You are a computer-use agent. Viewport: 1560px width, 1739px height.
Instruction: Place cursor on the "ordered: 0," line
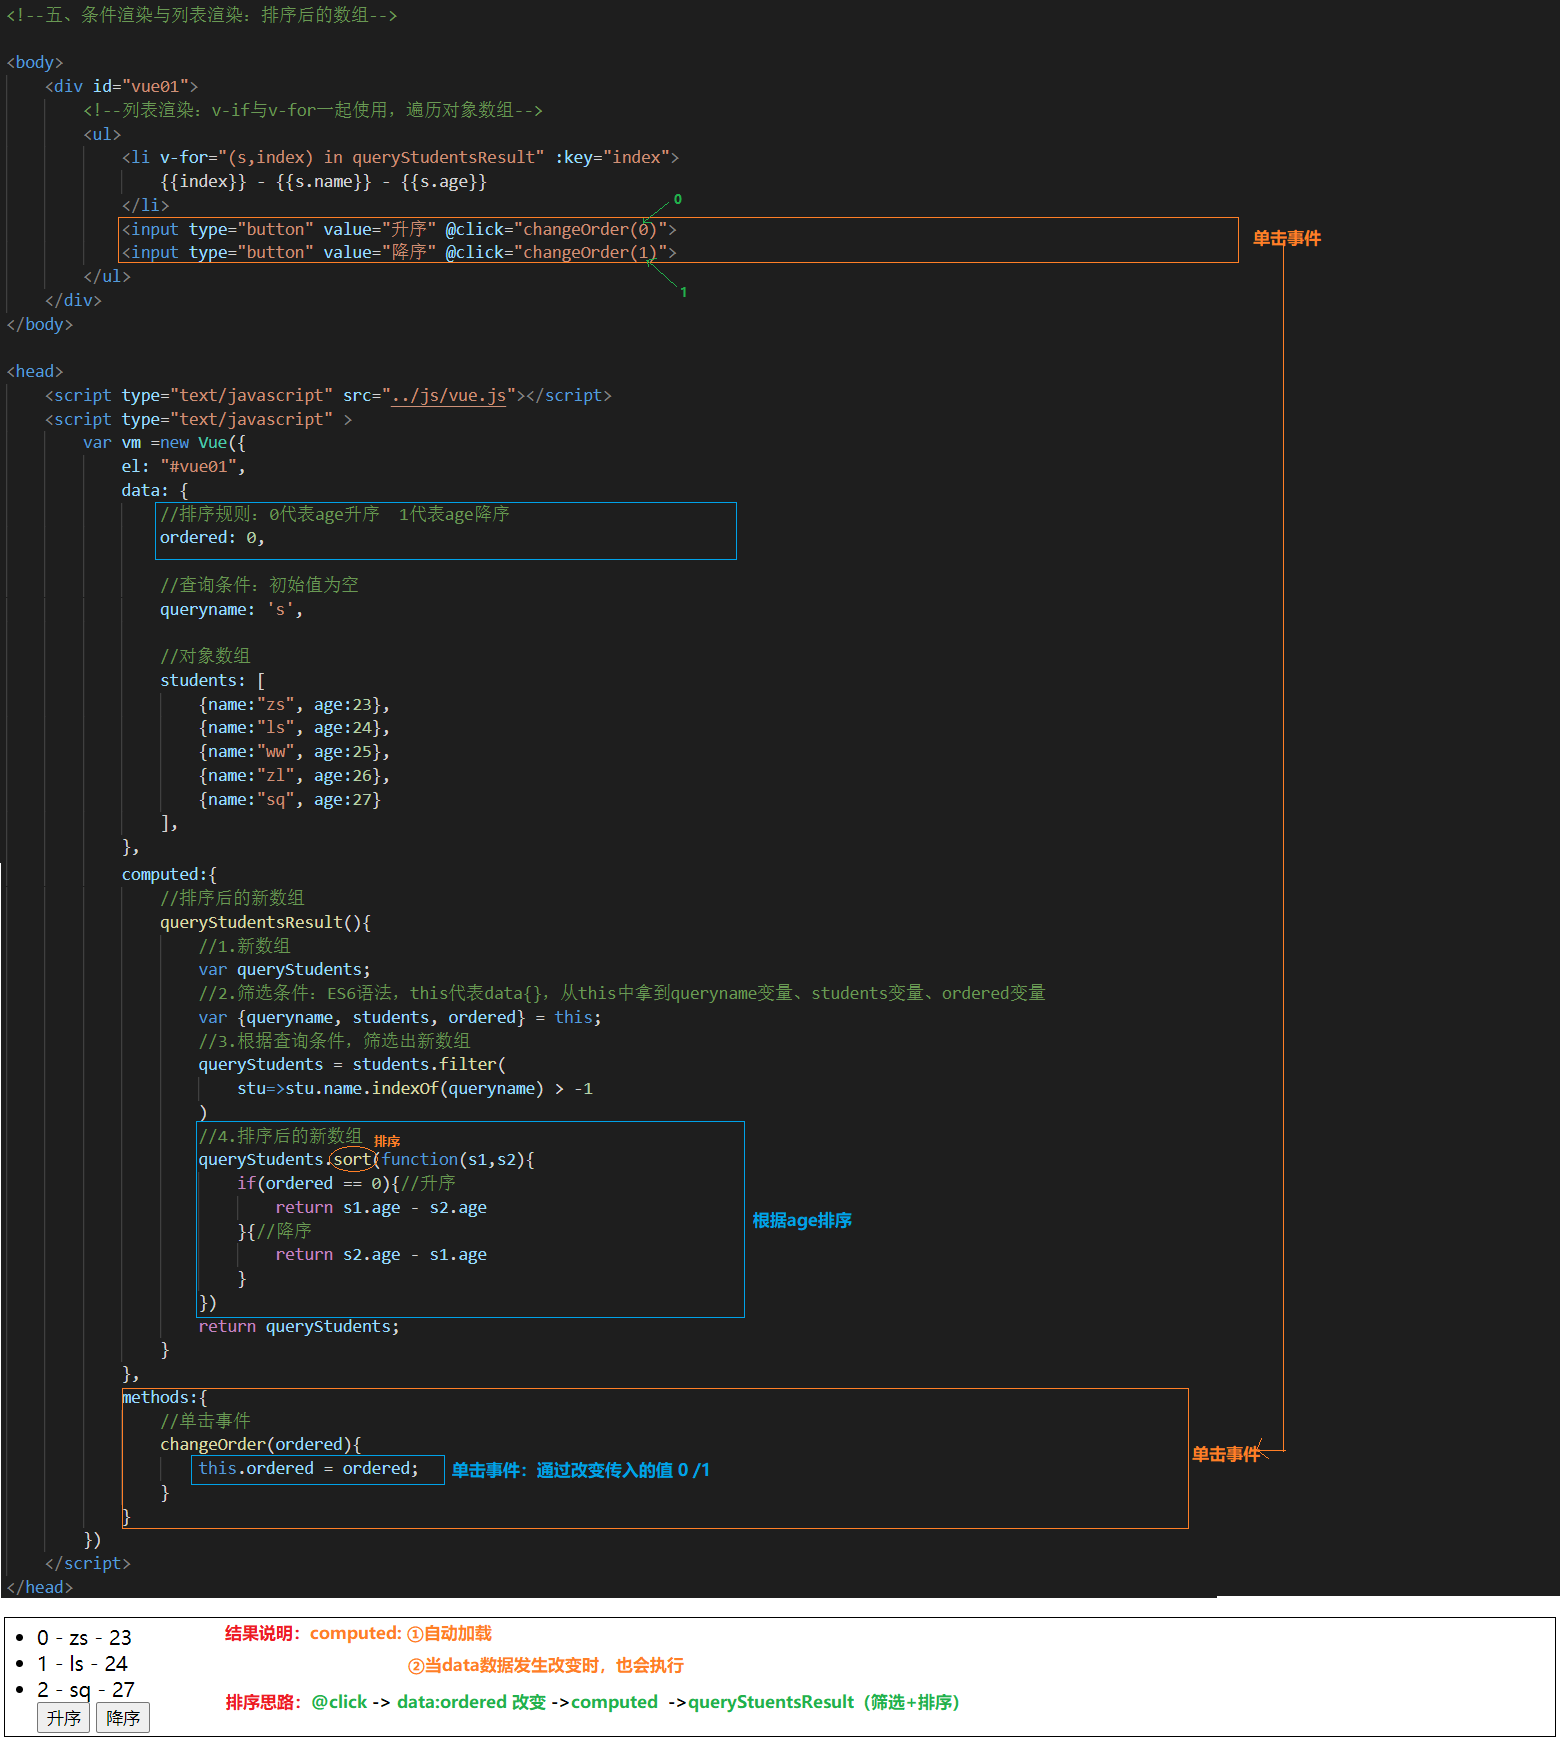(x=211, y=538)
